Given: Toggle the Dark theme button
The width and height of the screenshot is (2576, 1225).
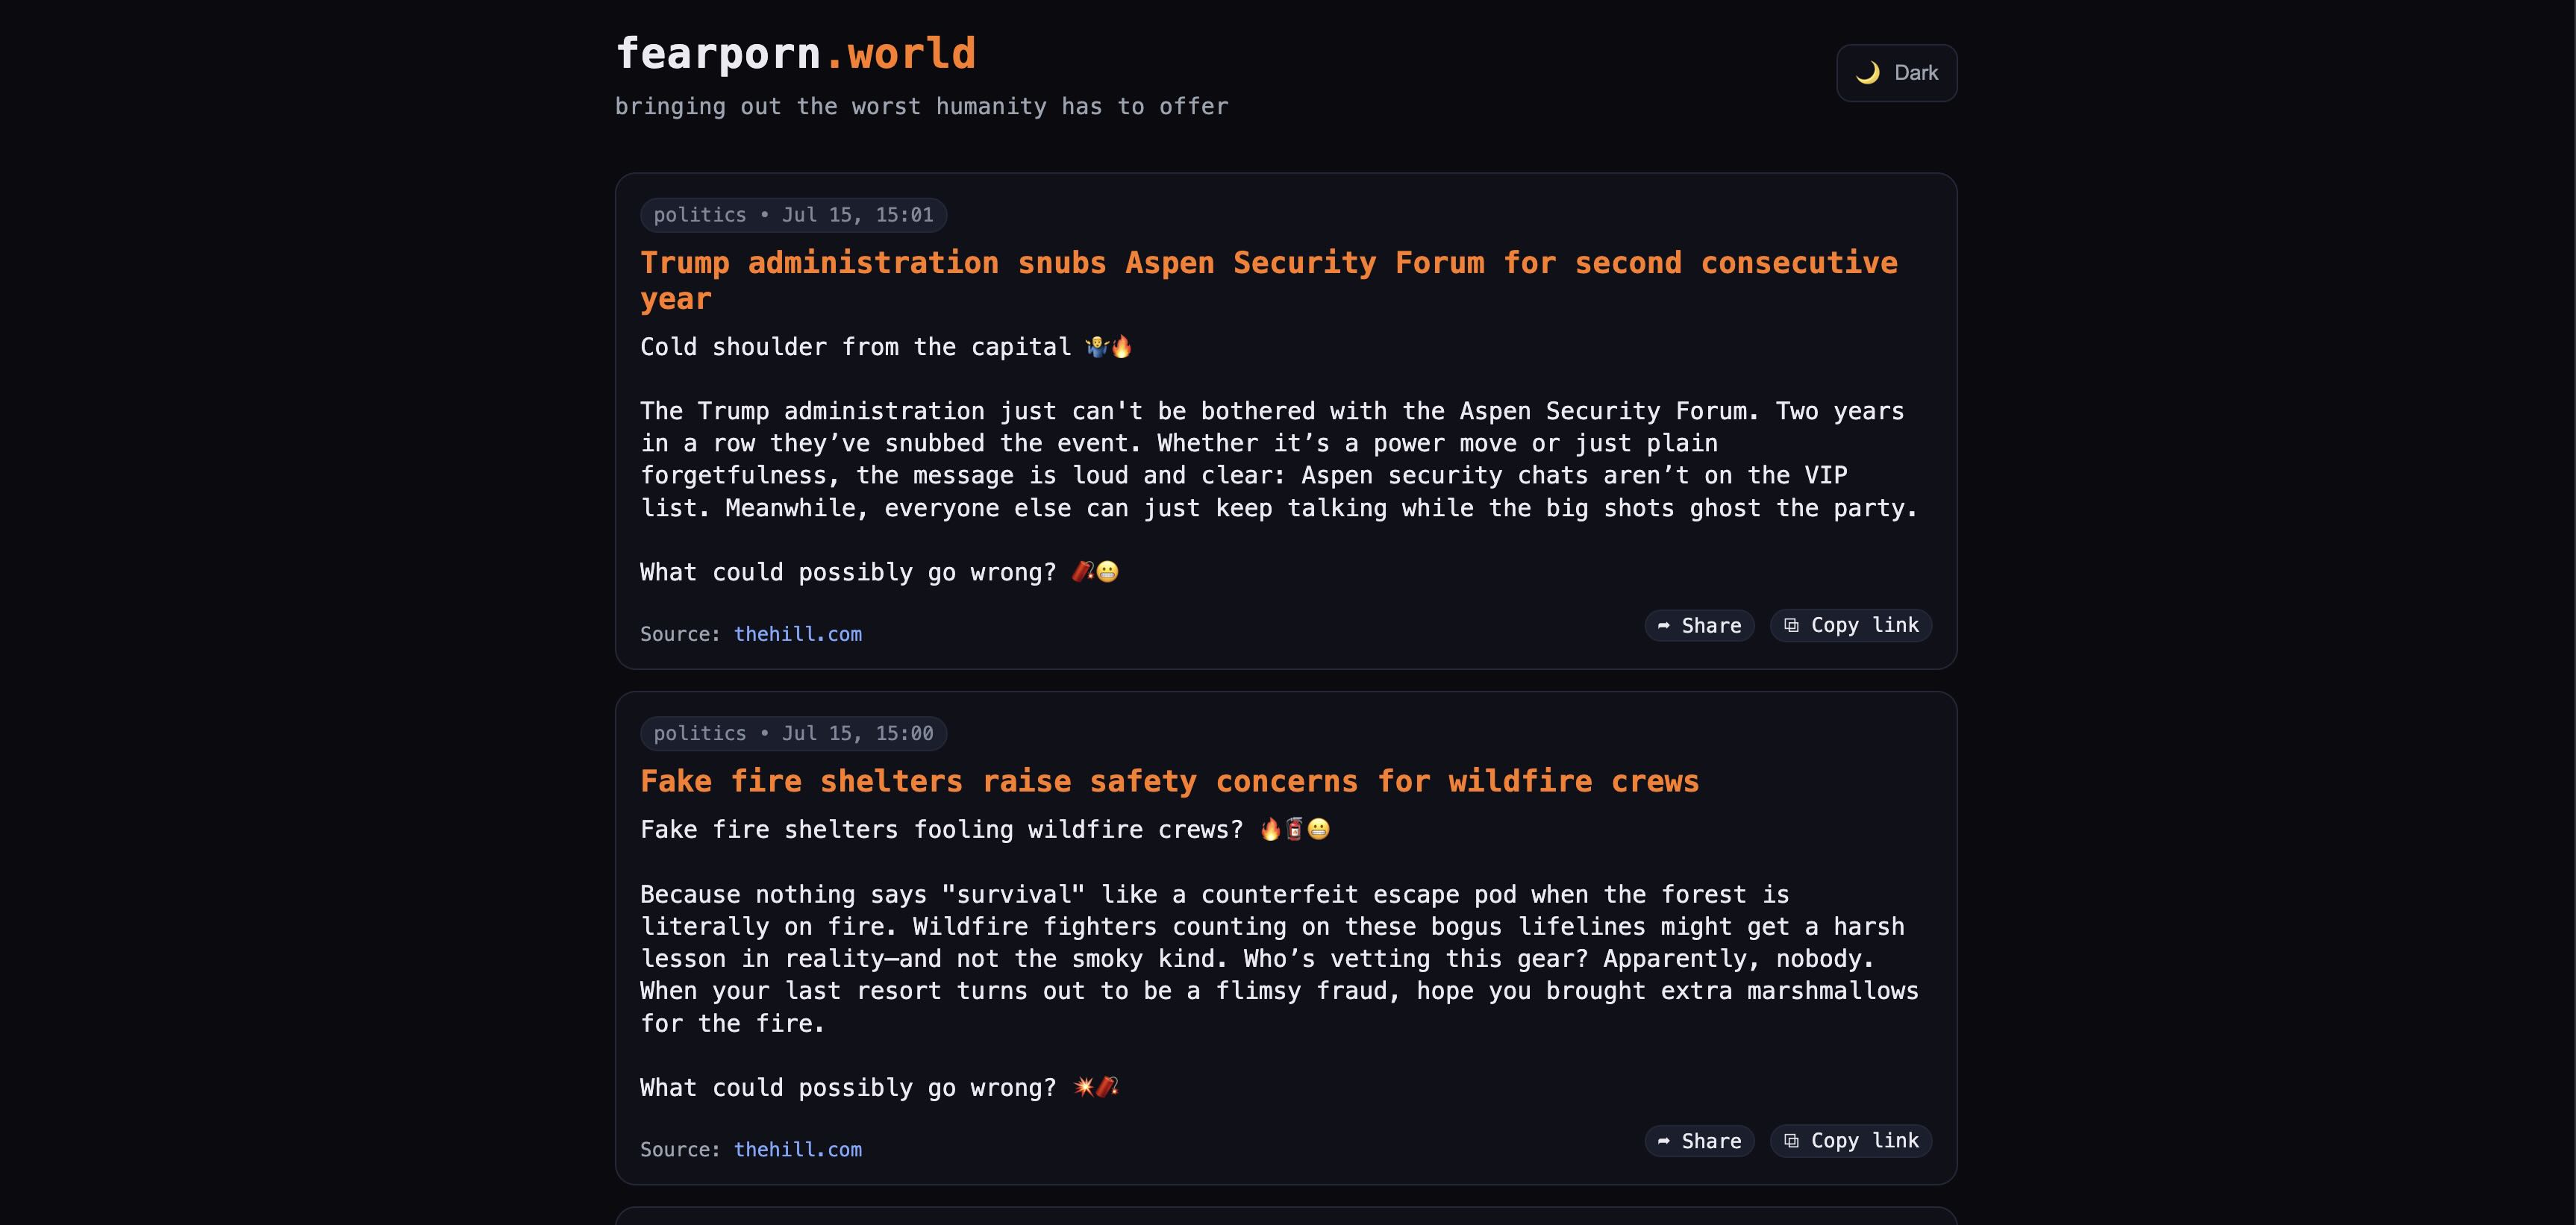Looking at the screenshot, I should click(x=1896, y=73).
